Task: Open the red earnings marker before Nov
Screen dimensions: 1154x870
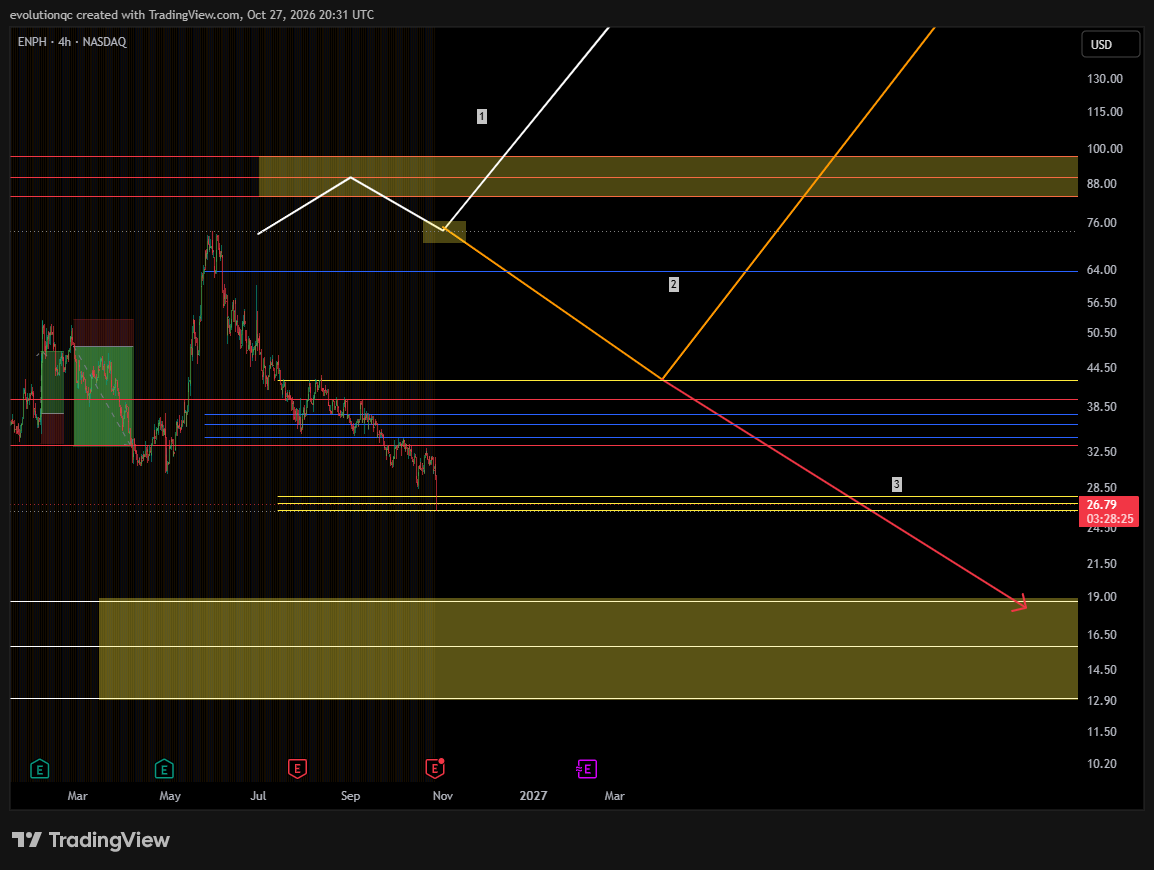Action: [x=435, y=769]
